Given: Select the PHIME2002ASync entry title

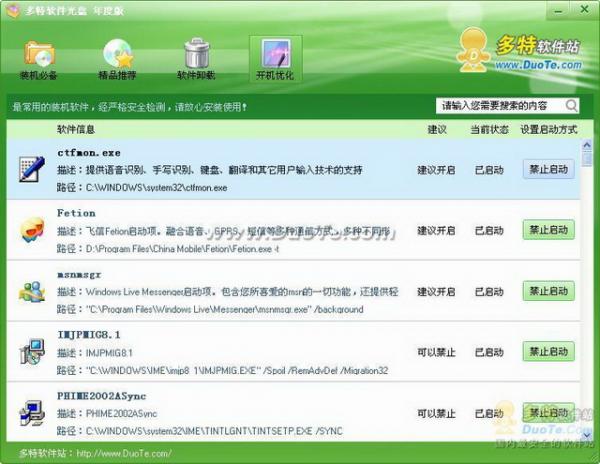Looking at the screenshot, I should pyautogui.click(x=101, y=396).
